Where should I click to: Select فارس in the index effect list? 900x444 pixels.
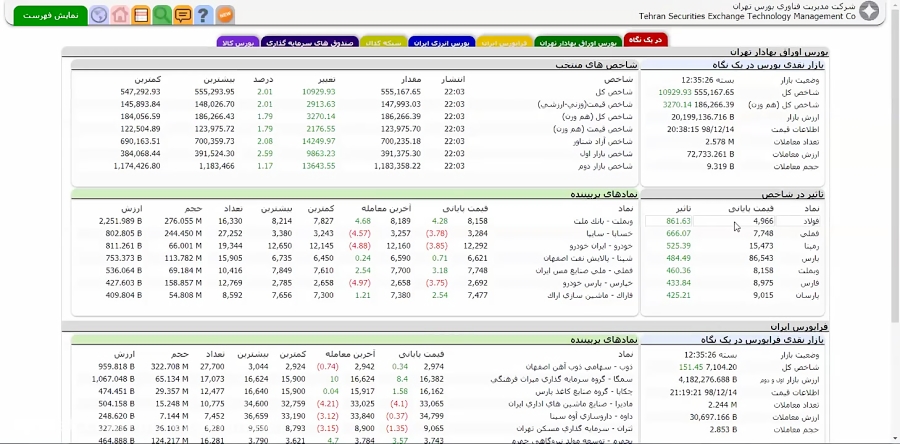click(811, 283)
